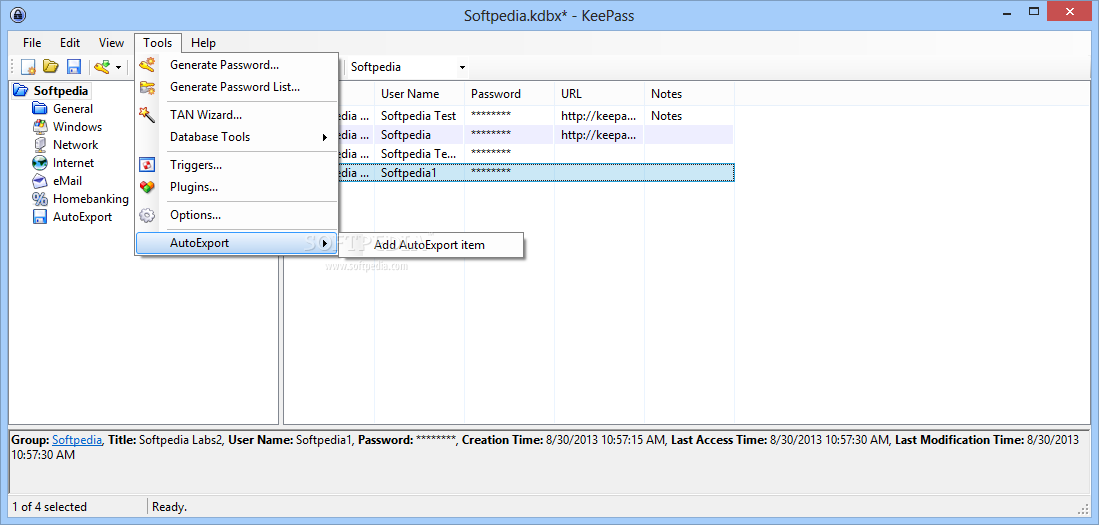
Task: Select the eMail group
Action: pyautogui.click(x=67, y=181)
